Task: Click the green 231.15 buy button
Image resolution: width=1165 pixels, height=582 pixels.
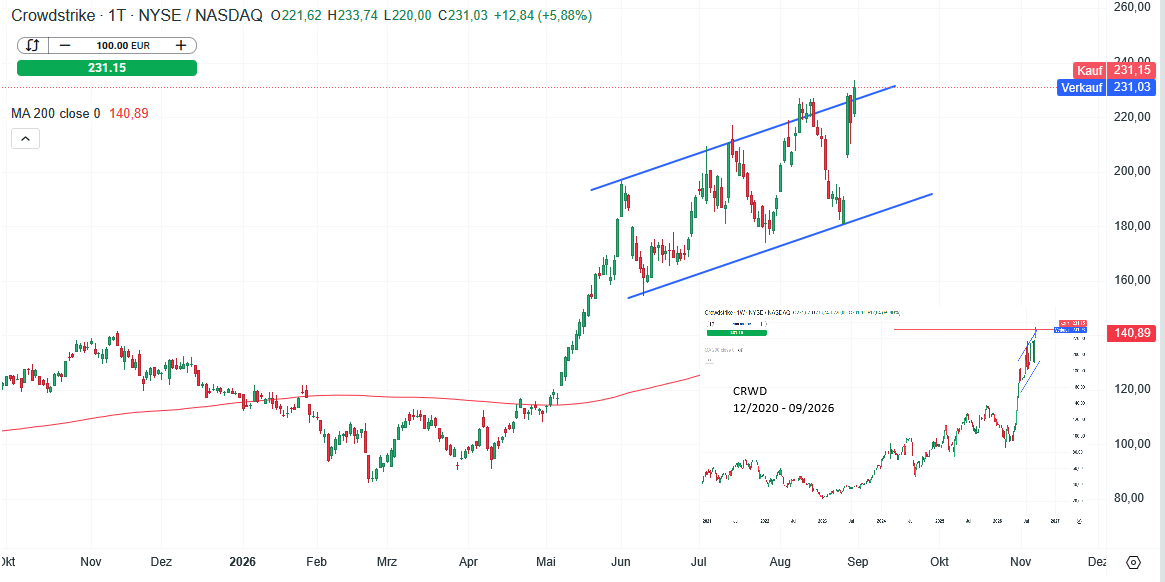Action: click(x=107, y=68)
